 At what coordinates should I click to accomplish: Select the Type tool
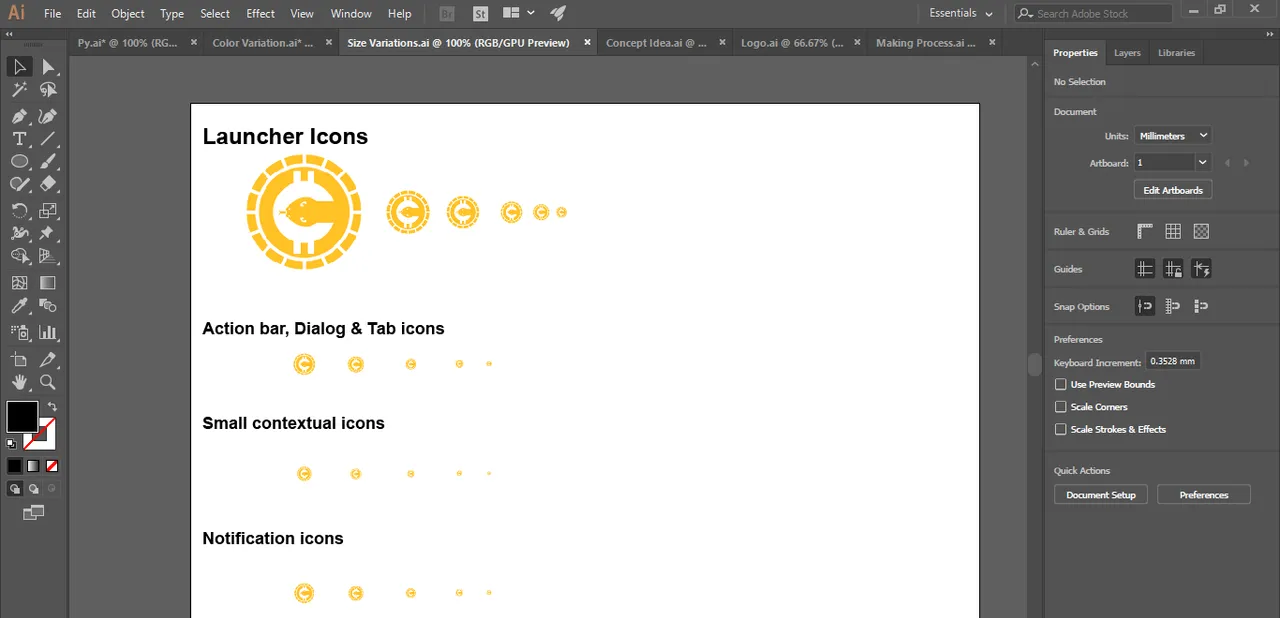tap(19, 139)
